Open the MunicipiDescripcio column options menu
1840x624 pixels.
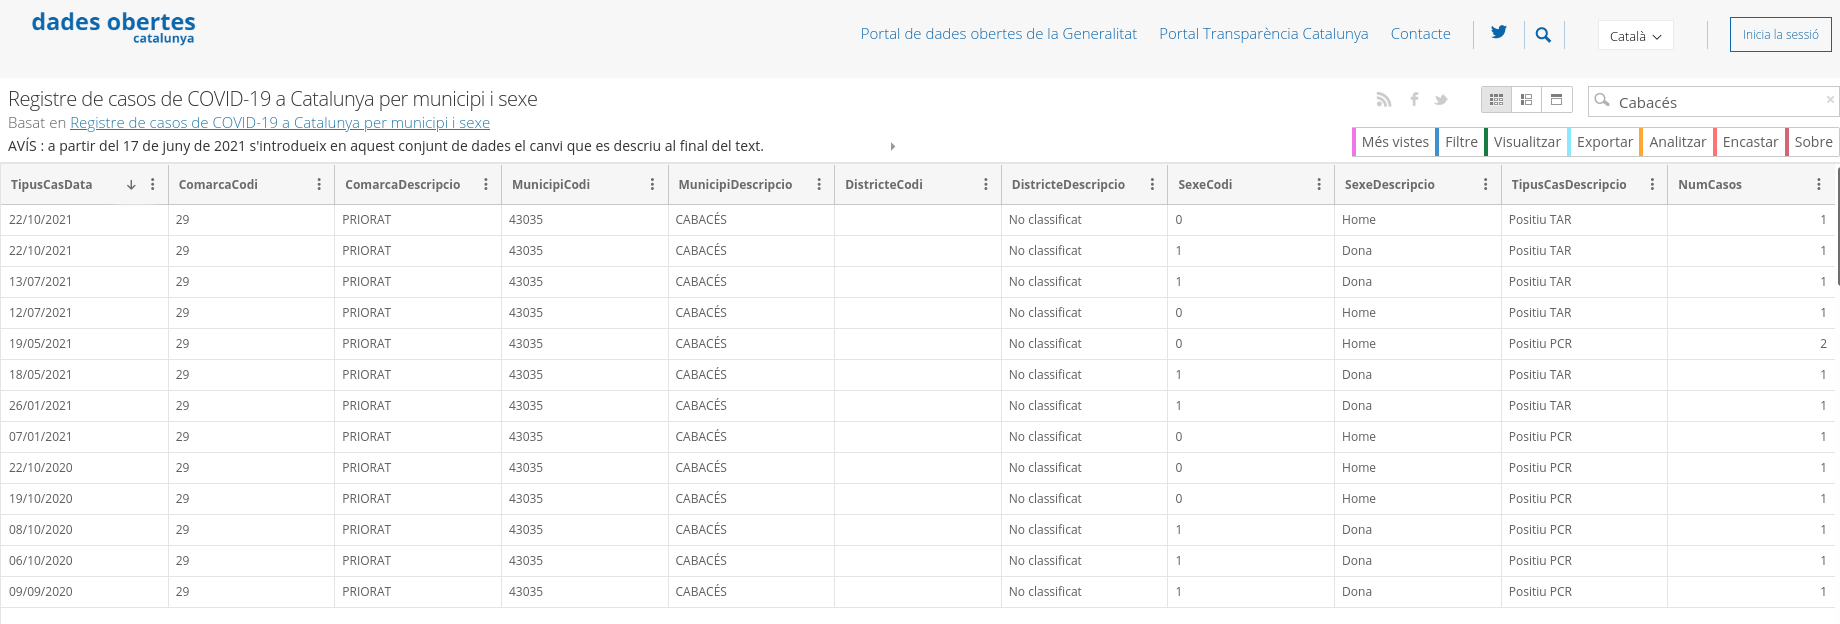[x=819, y=185]
